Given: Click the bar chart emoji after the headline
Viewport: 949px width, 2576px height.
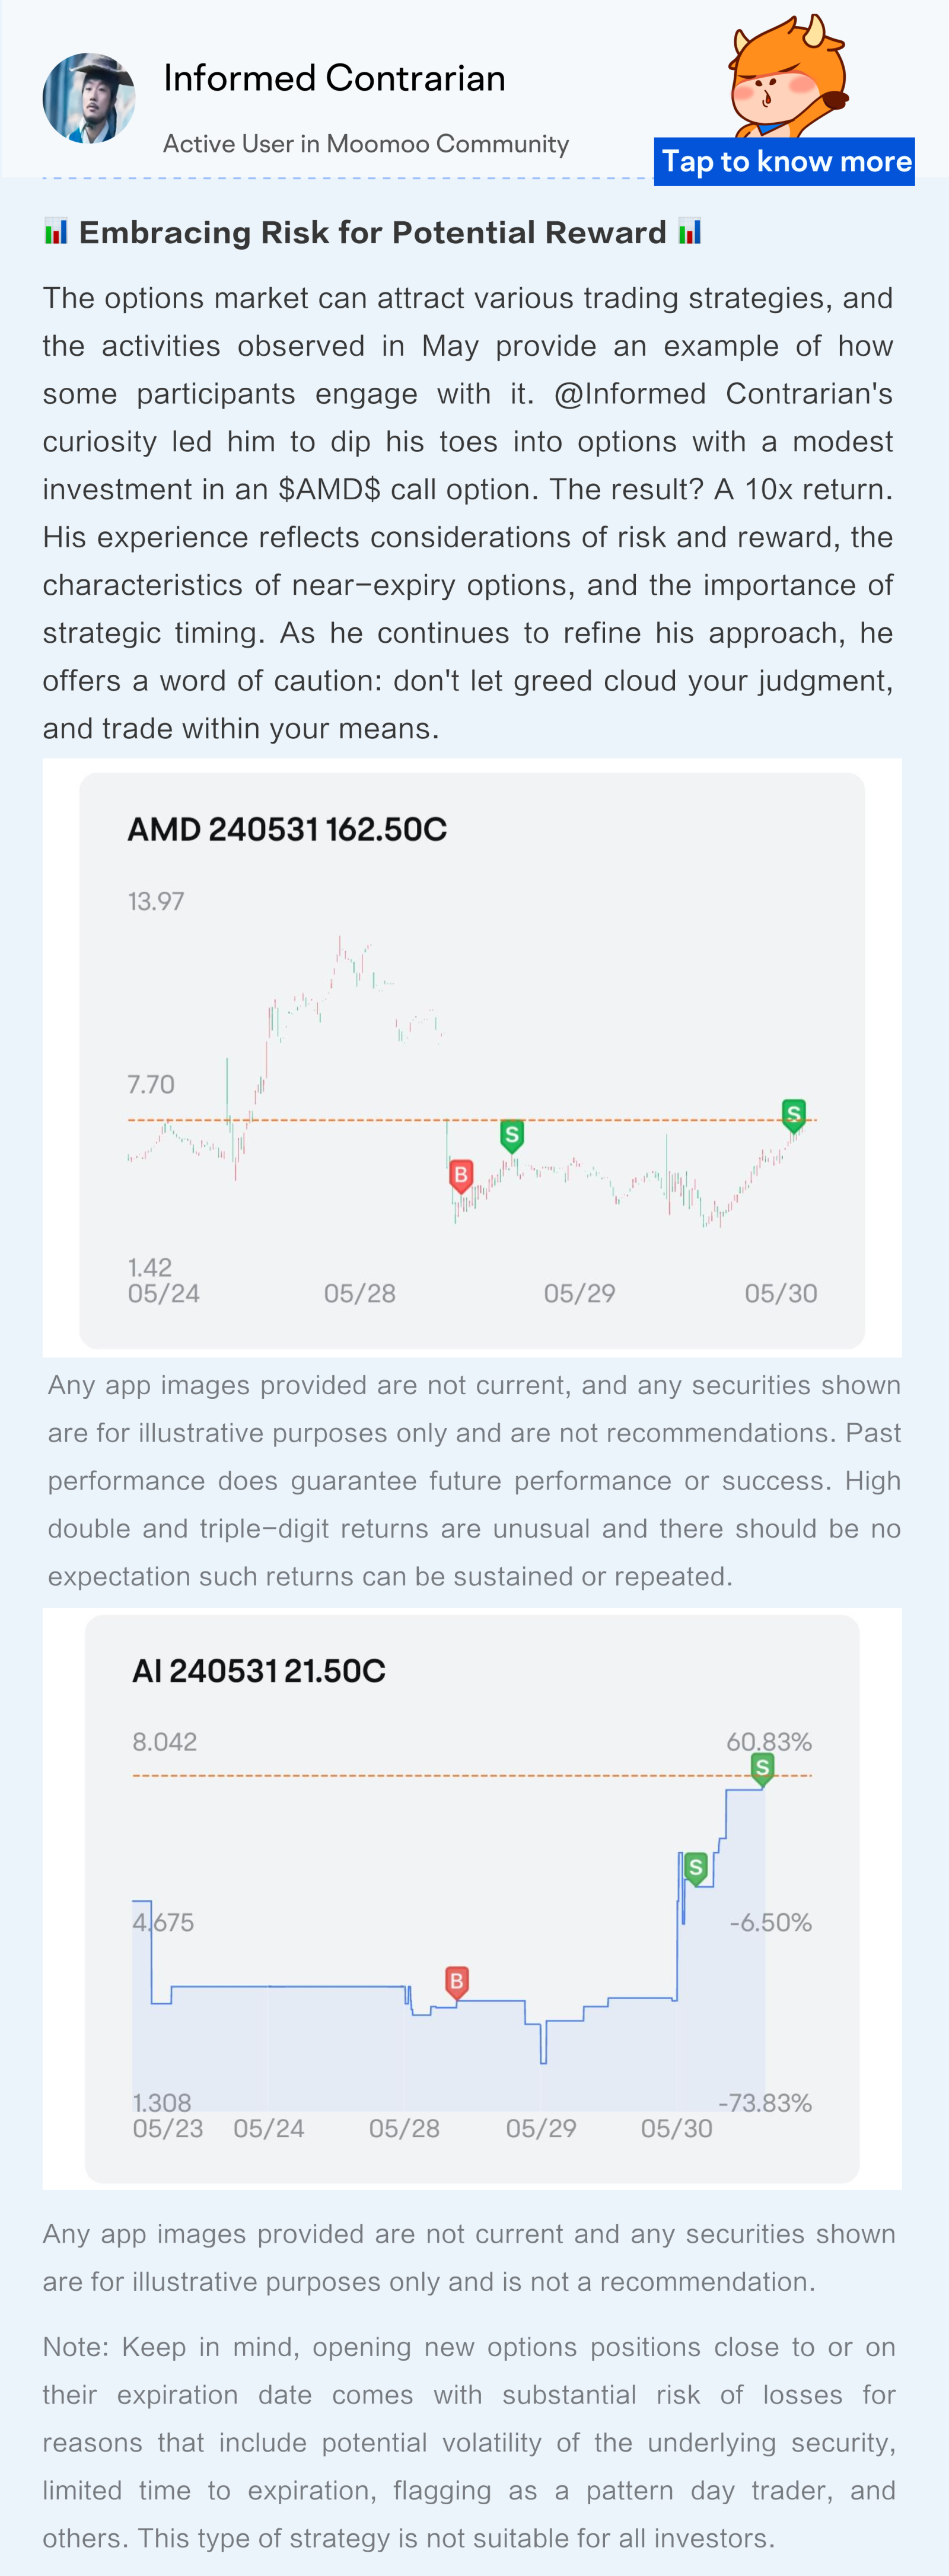Looking at the screenshot, I should click(689, 232).
